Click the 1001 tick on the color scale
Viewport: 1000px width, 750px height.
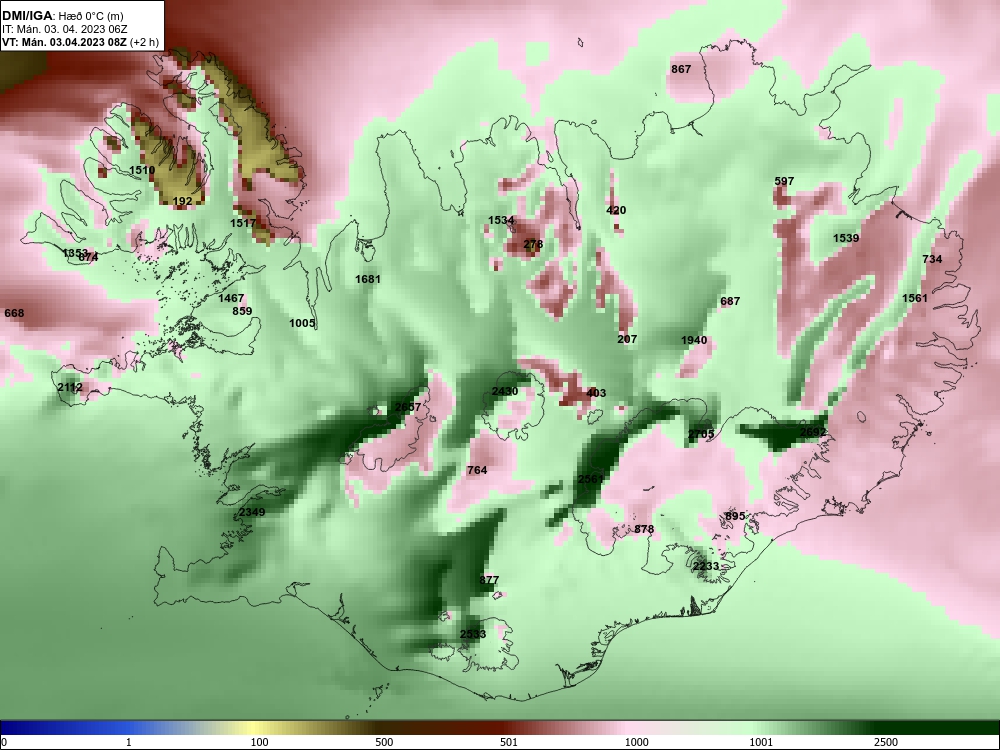pyautogui.click(x=762, y=742)
